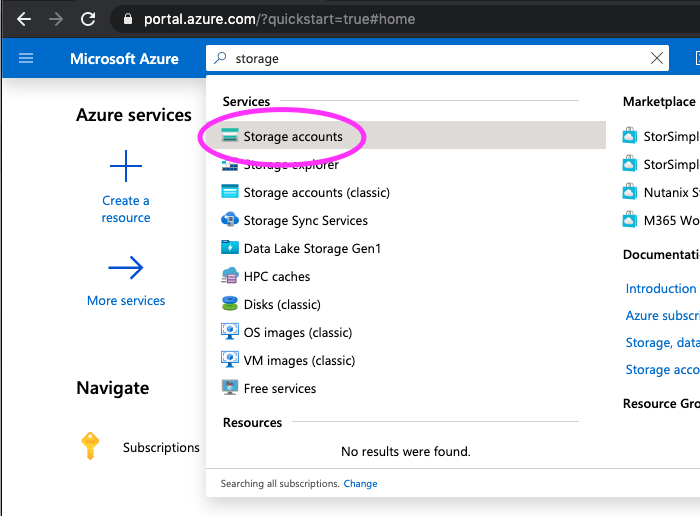Click the Disks (classic) icon

click(230, 304)
